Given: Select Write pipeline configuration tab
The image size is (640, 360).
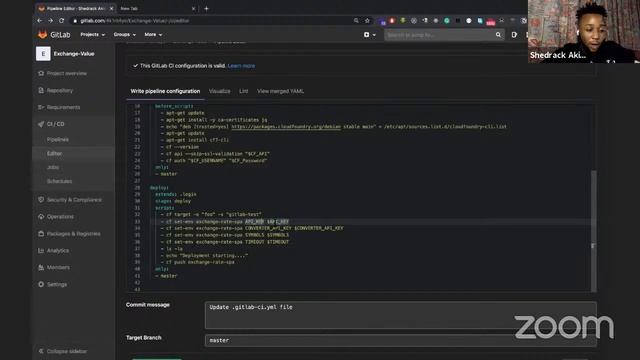Looking at the screenshot, I should (165, 91).
